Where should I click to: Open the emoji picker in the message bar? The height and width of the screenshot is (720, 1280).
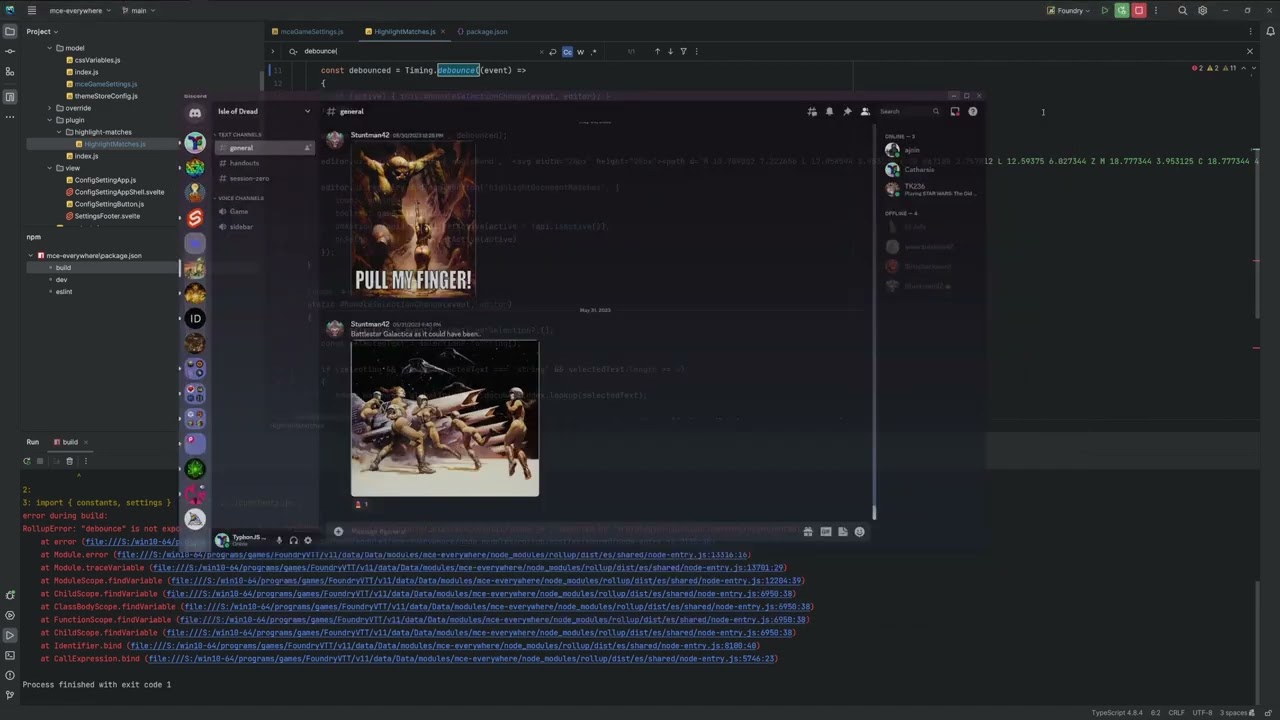(x=858, y=531)
